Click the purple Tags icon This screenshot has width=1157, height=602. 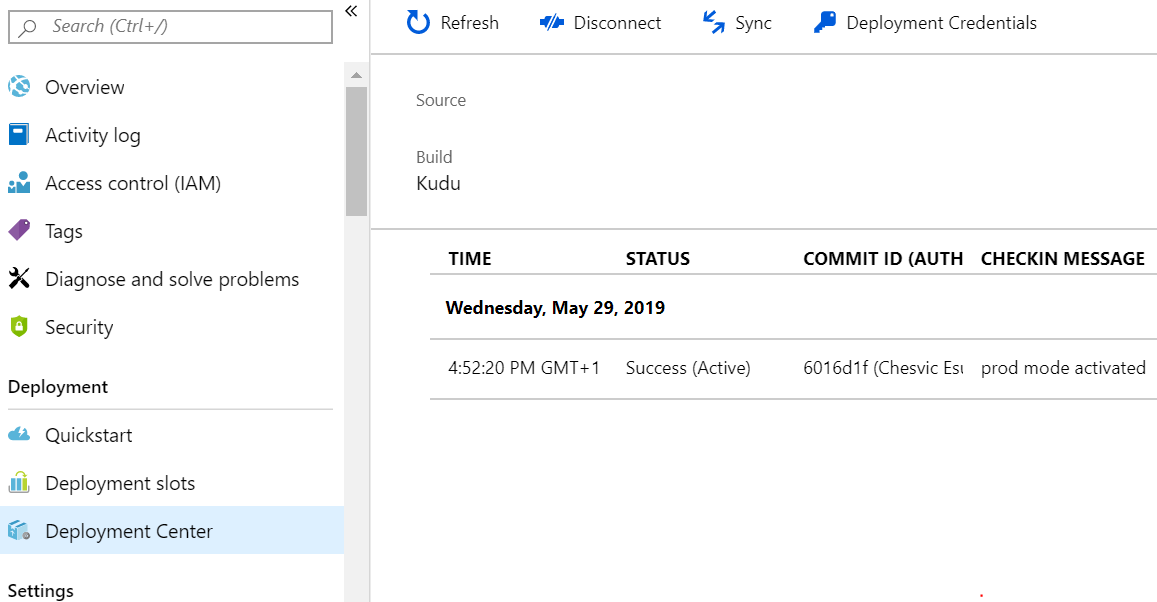click(x=19, y=231)
